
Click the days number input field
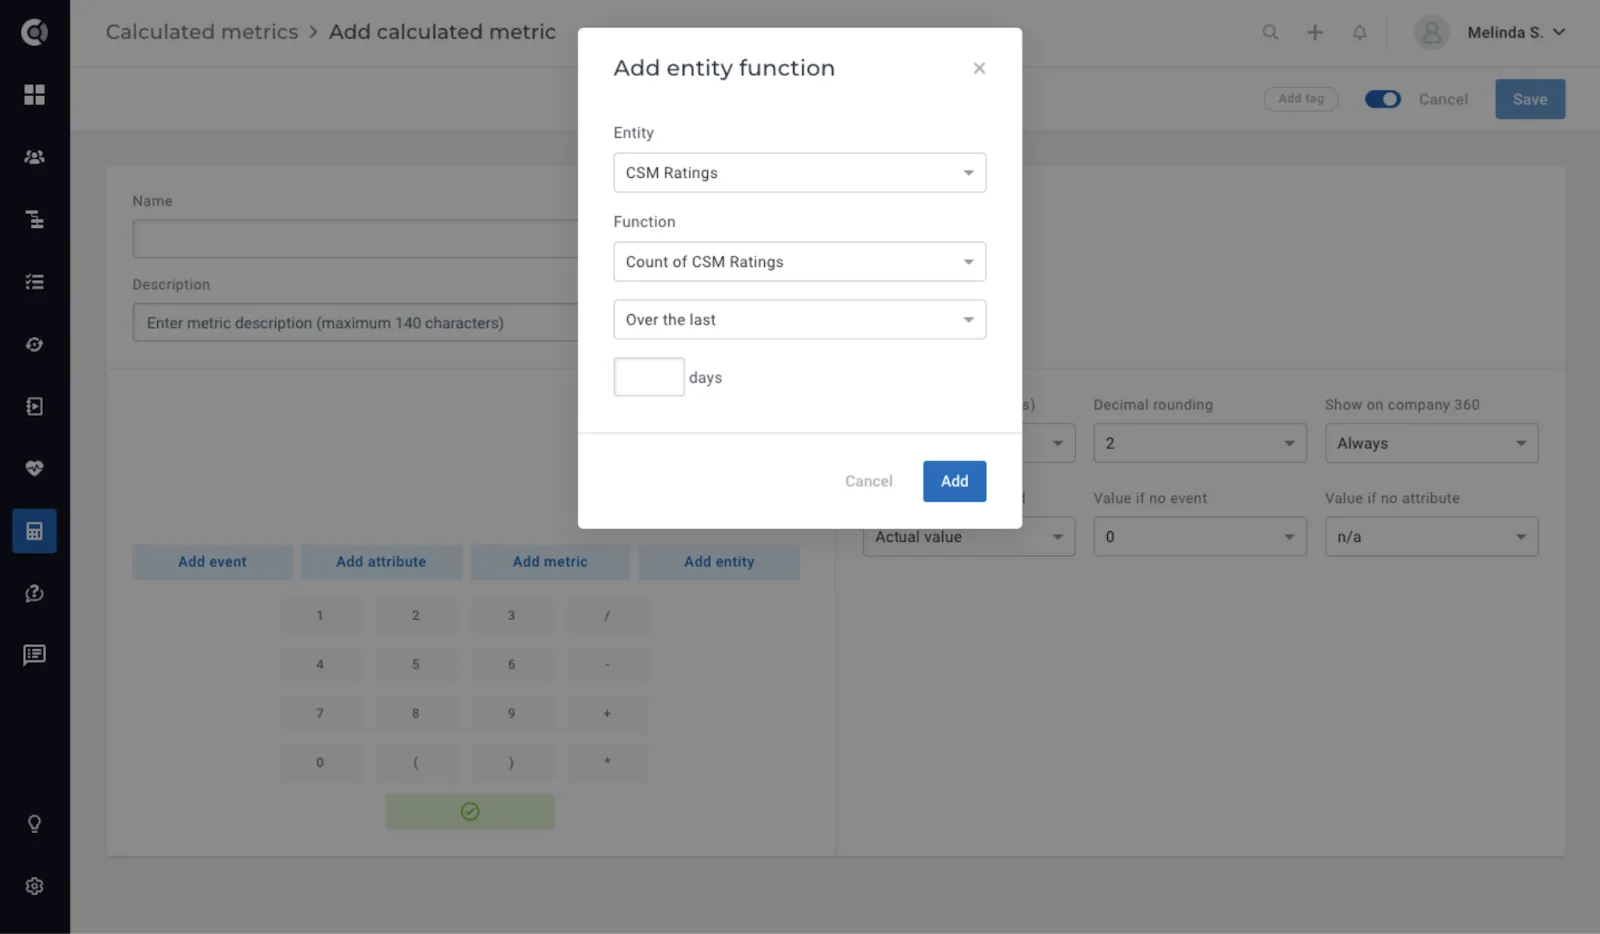pos(649,377)
